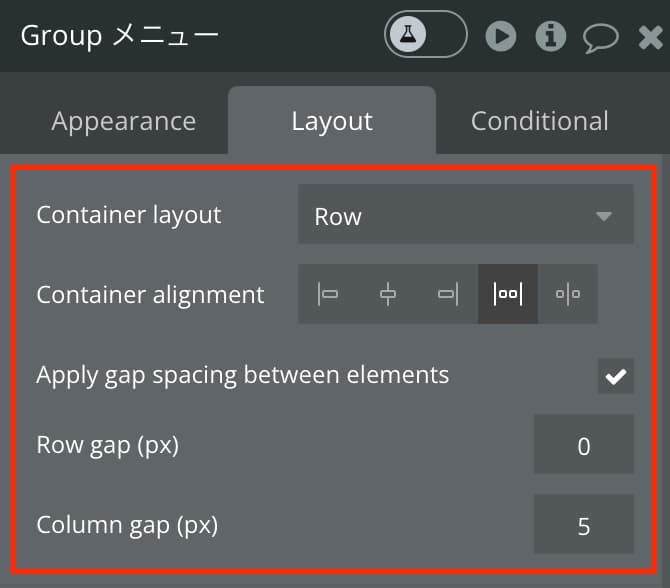This screenshot has width=670, height=588.
Task: Uncheck Apply gap spacing between elements
Action: 615,376
